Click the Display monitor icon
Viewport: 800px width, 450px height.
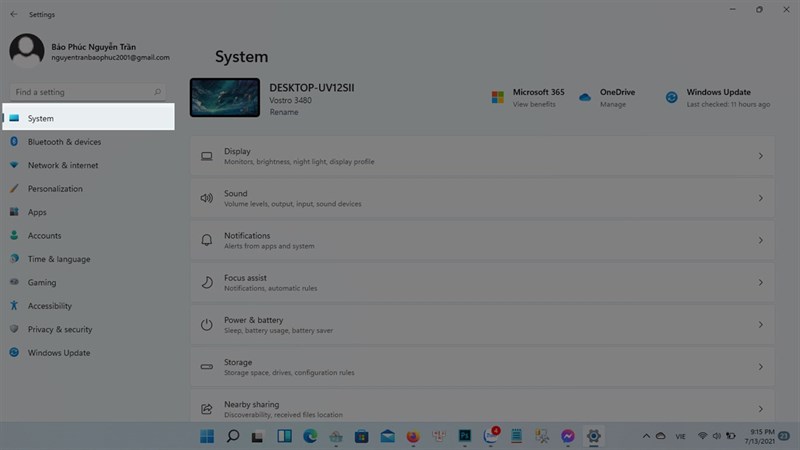[207, 156]
